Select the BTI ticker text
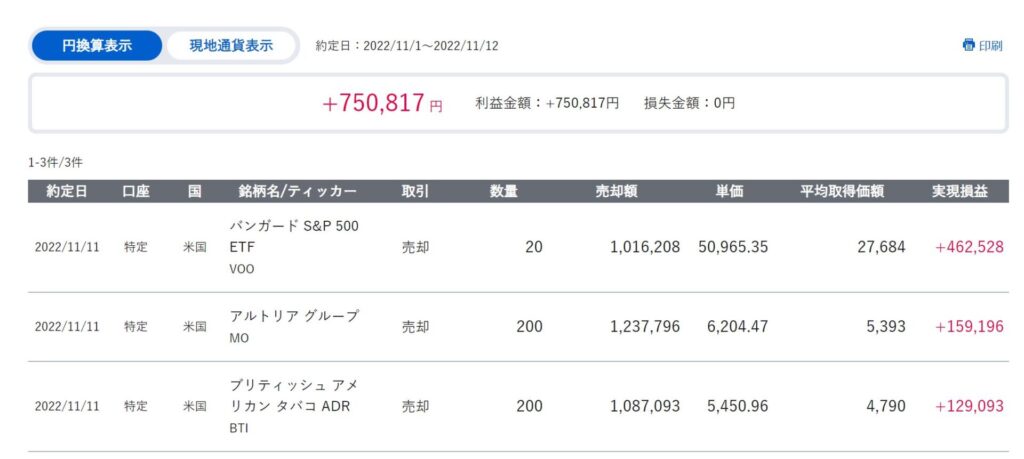The image size is (1024, 459). click(239, 429)
